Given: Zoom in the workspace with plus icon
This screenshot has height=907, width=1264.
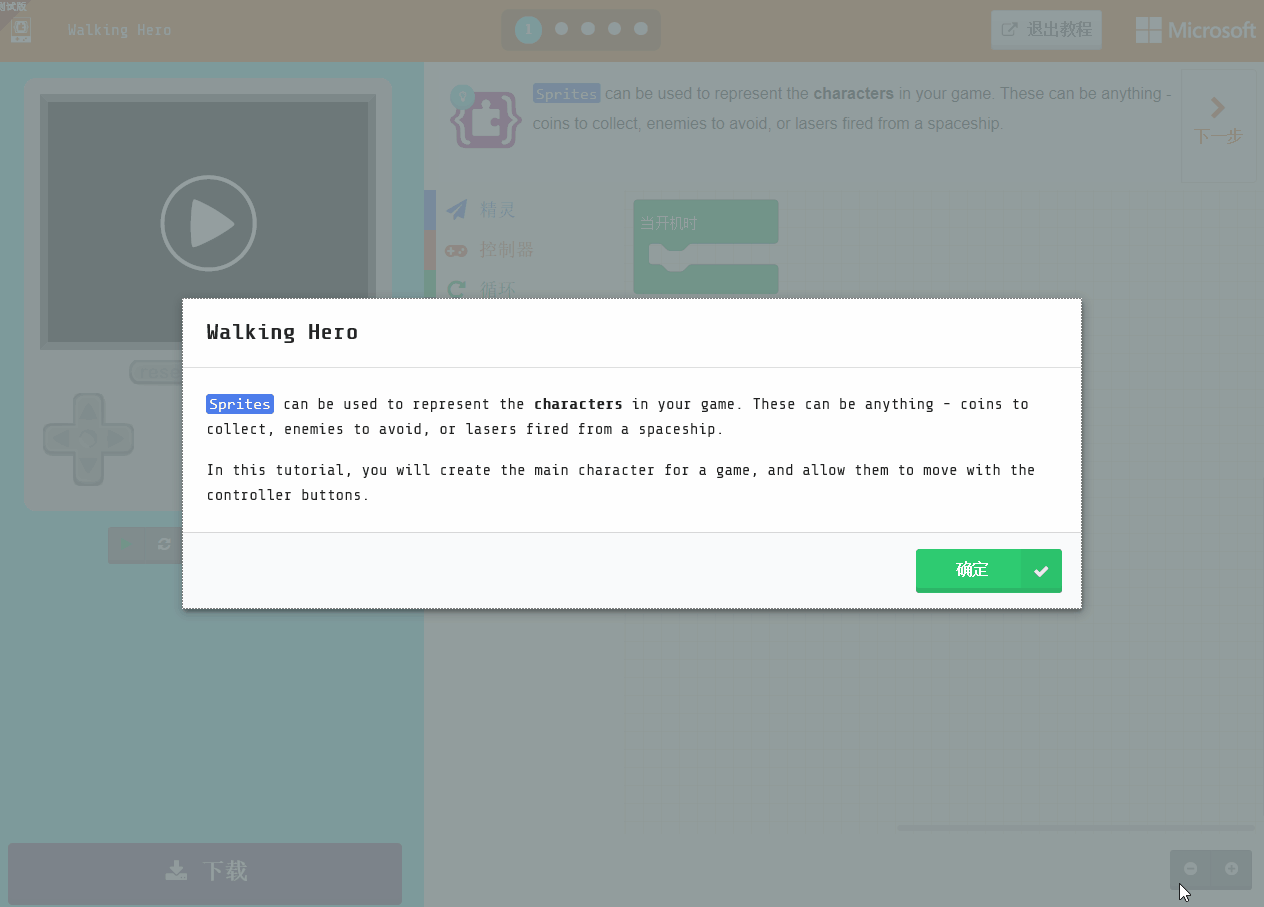Looking at the screenshot, I should (1232, 869).
